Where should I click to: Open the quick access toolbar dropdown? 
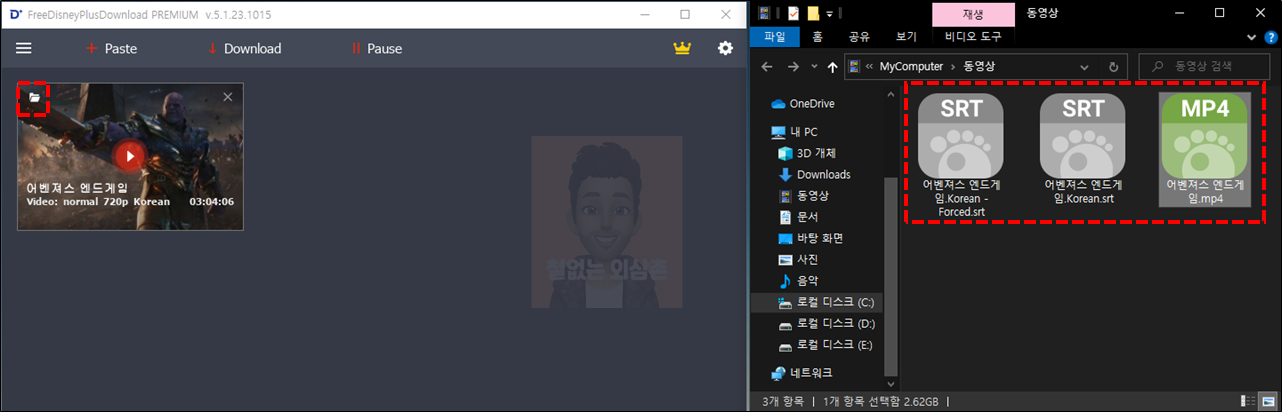[830, 14]
